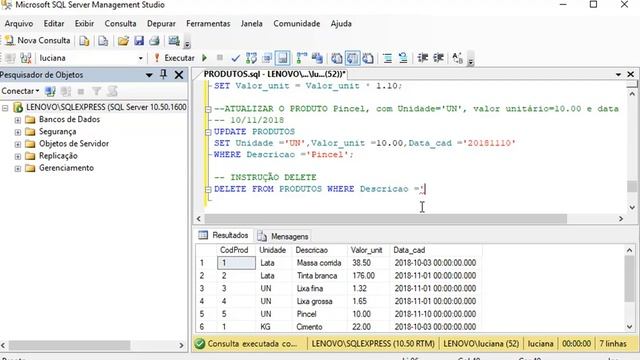Expand the Objetos de Servidor folder
The image size is (640, 360).
pyautogui.click(x=18, y=144)
